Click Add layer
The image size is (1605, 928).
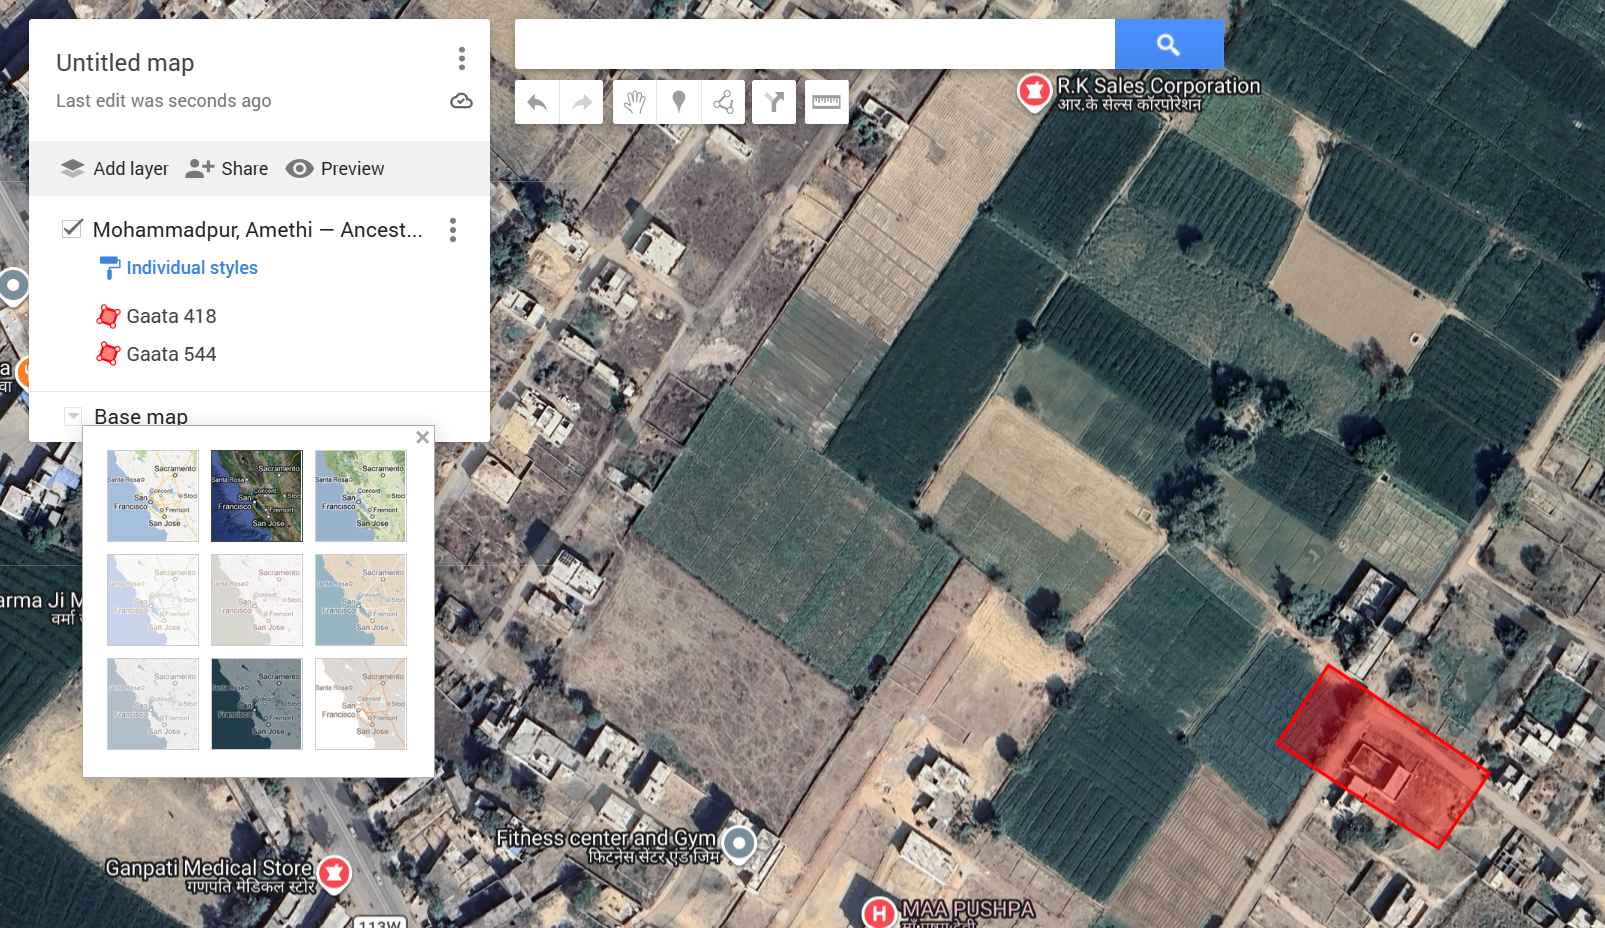114,169
